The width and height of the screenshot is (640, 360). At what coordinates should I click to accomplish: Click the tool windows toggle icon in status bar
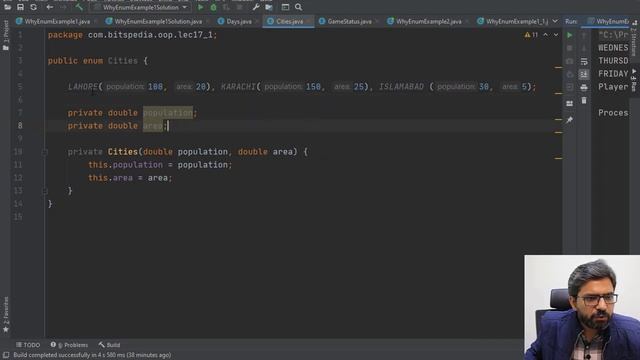click(x=6, y=355)
